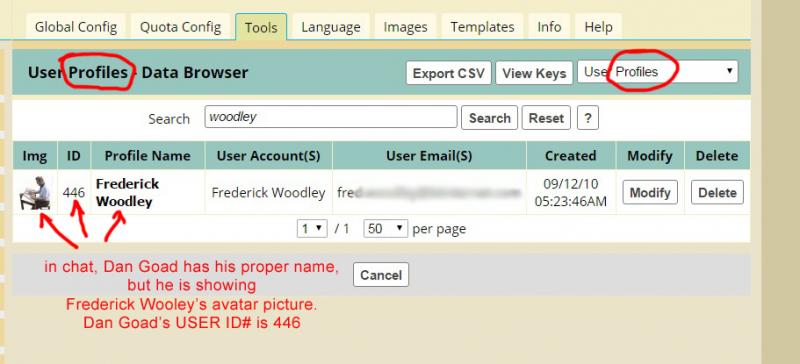This screenshot has height=364, width=800.
Task: Expand the page number dropdown
Action: (x=312, y=229)
